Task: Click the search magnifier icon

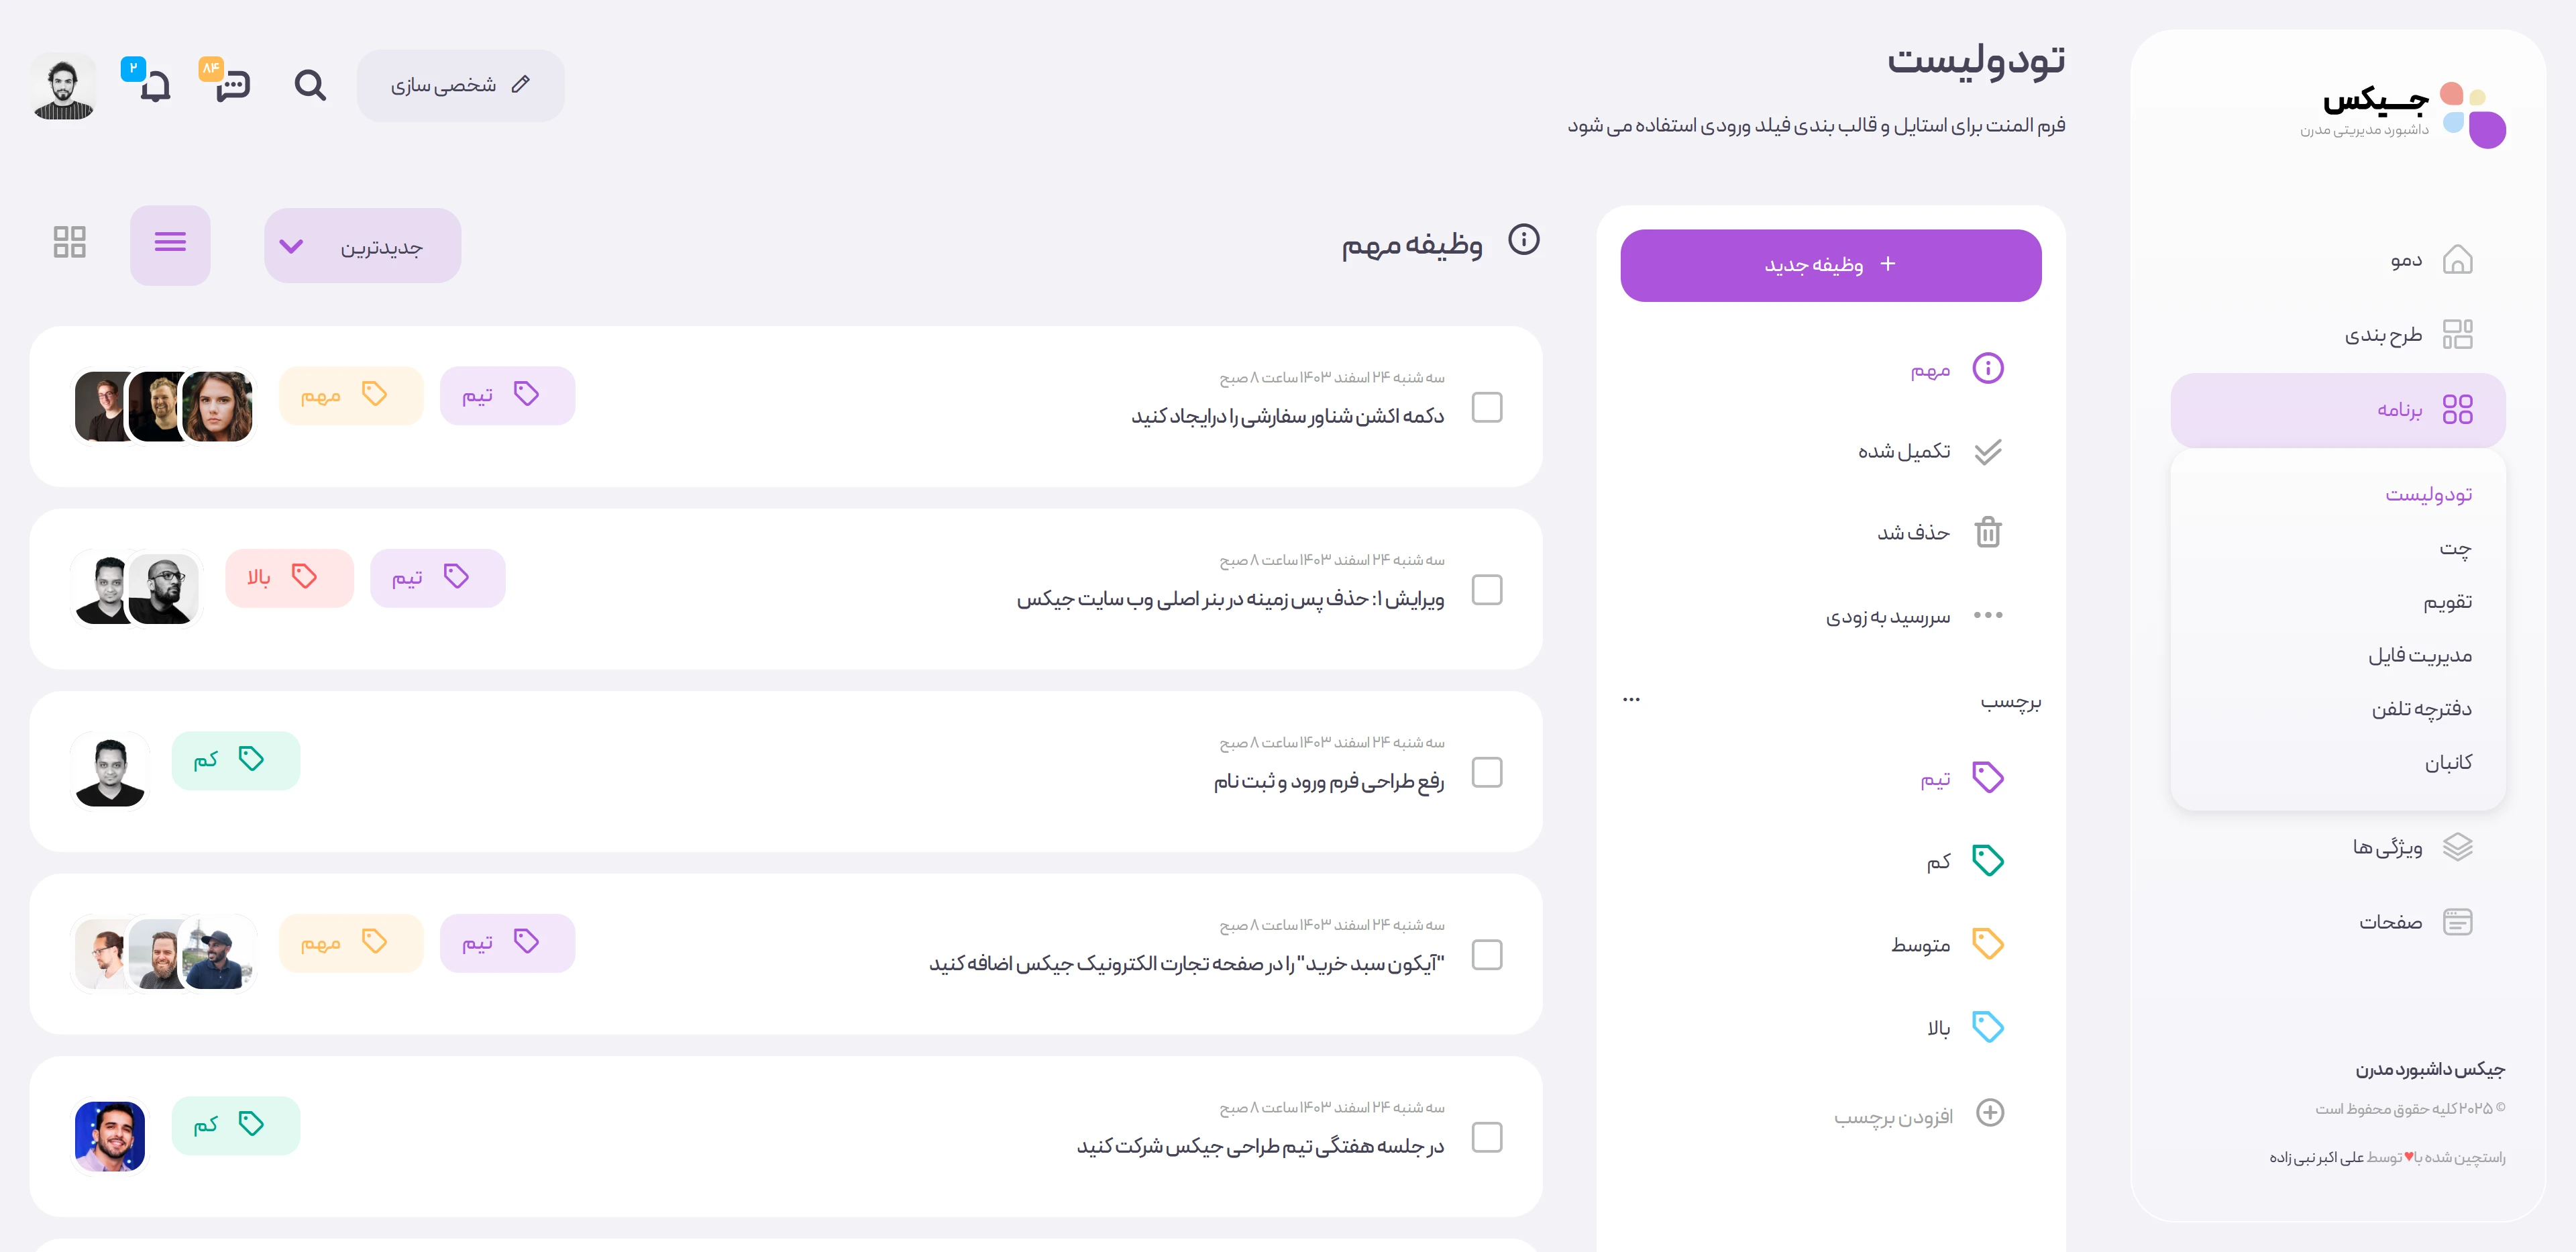Action: (x=310, y=85)
